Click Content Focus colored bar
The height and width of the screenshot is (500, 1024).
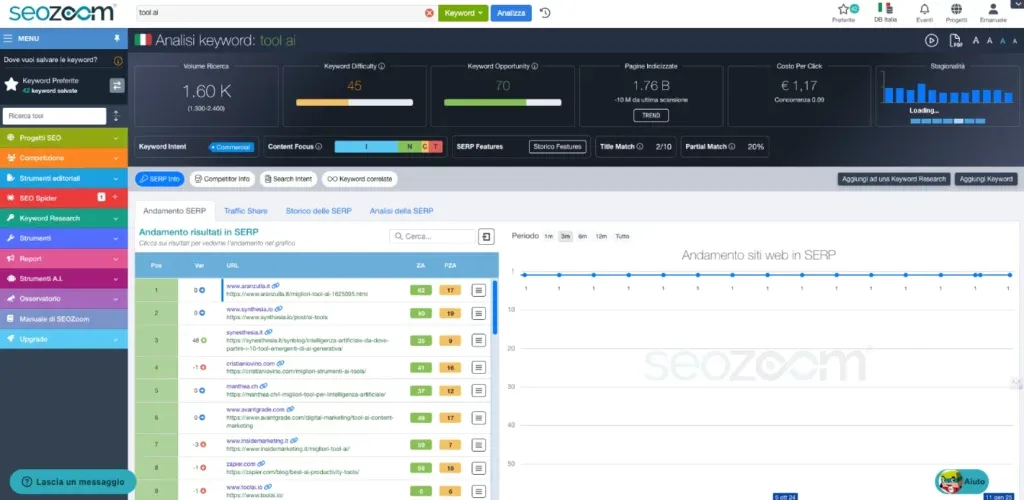[x=389, y=147]
